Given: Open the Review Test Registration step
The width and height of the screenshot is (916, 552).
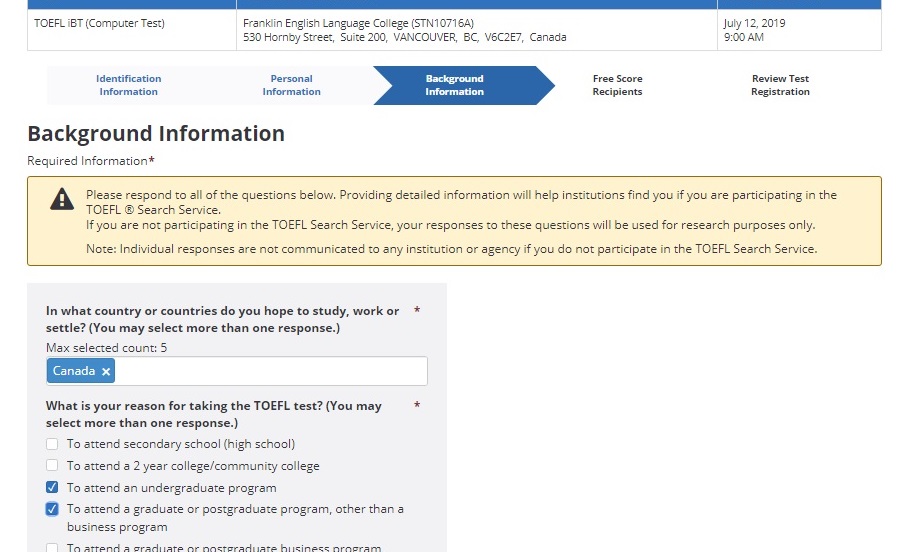Looking at the screenshot, I should (780, 85).
